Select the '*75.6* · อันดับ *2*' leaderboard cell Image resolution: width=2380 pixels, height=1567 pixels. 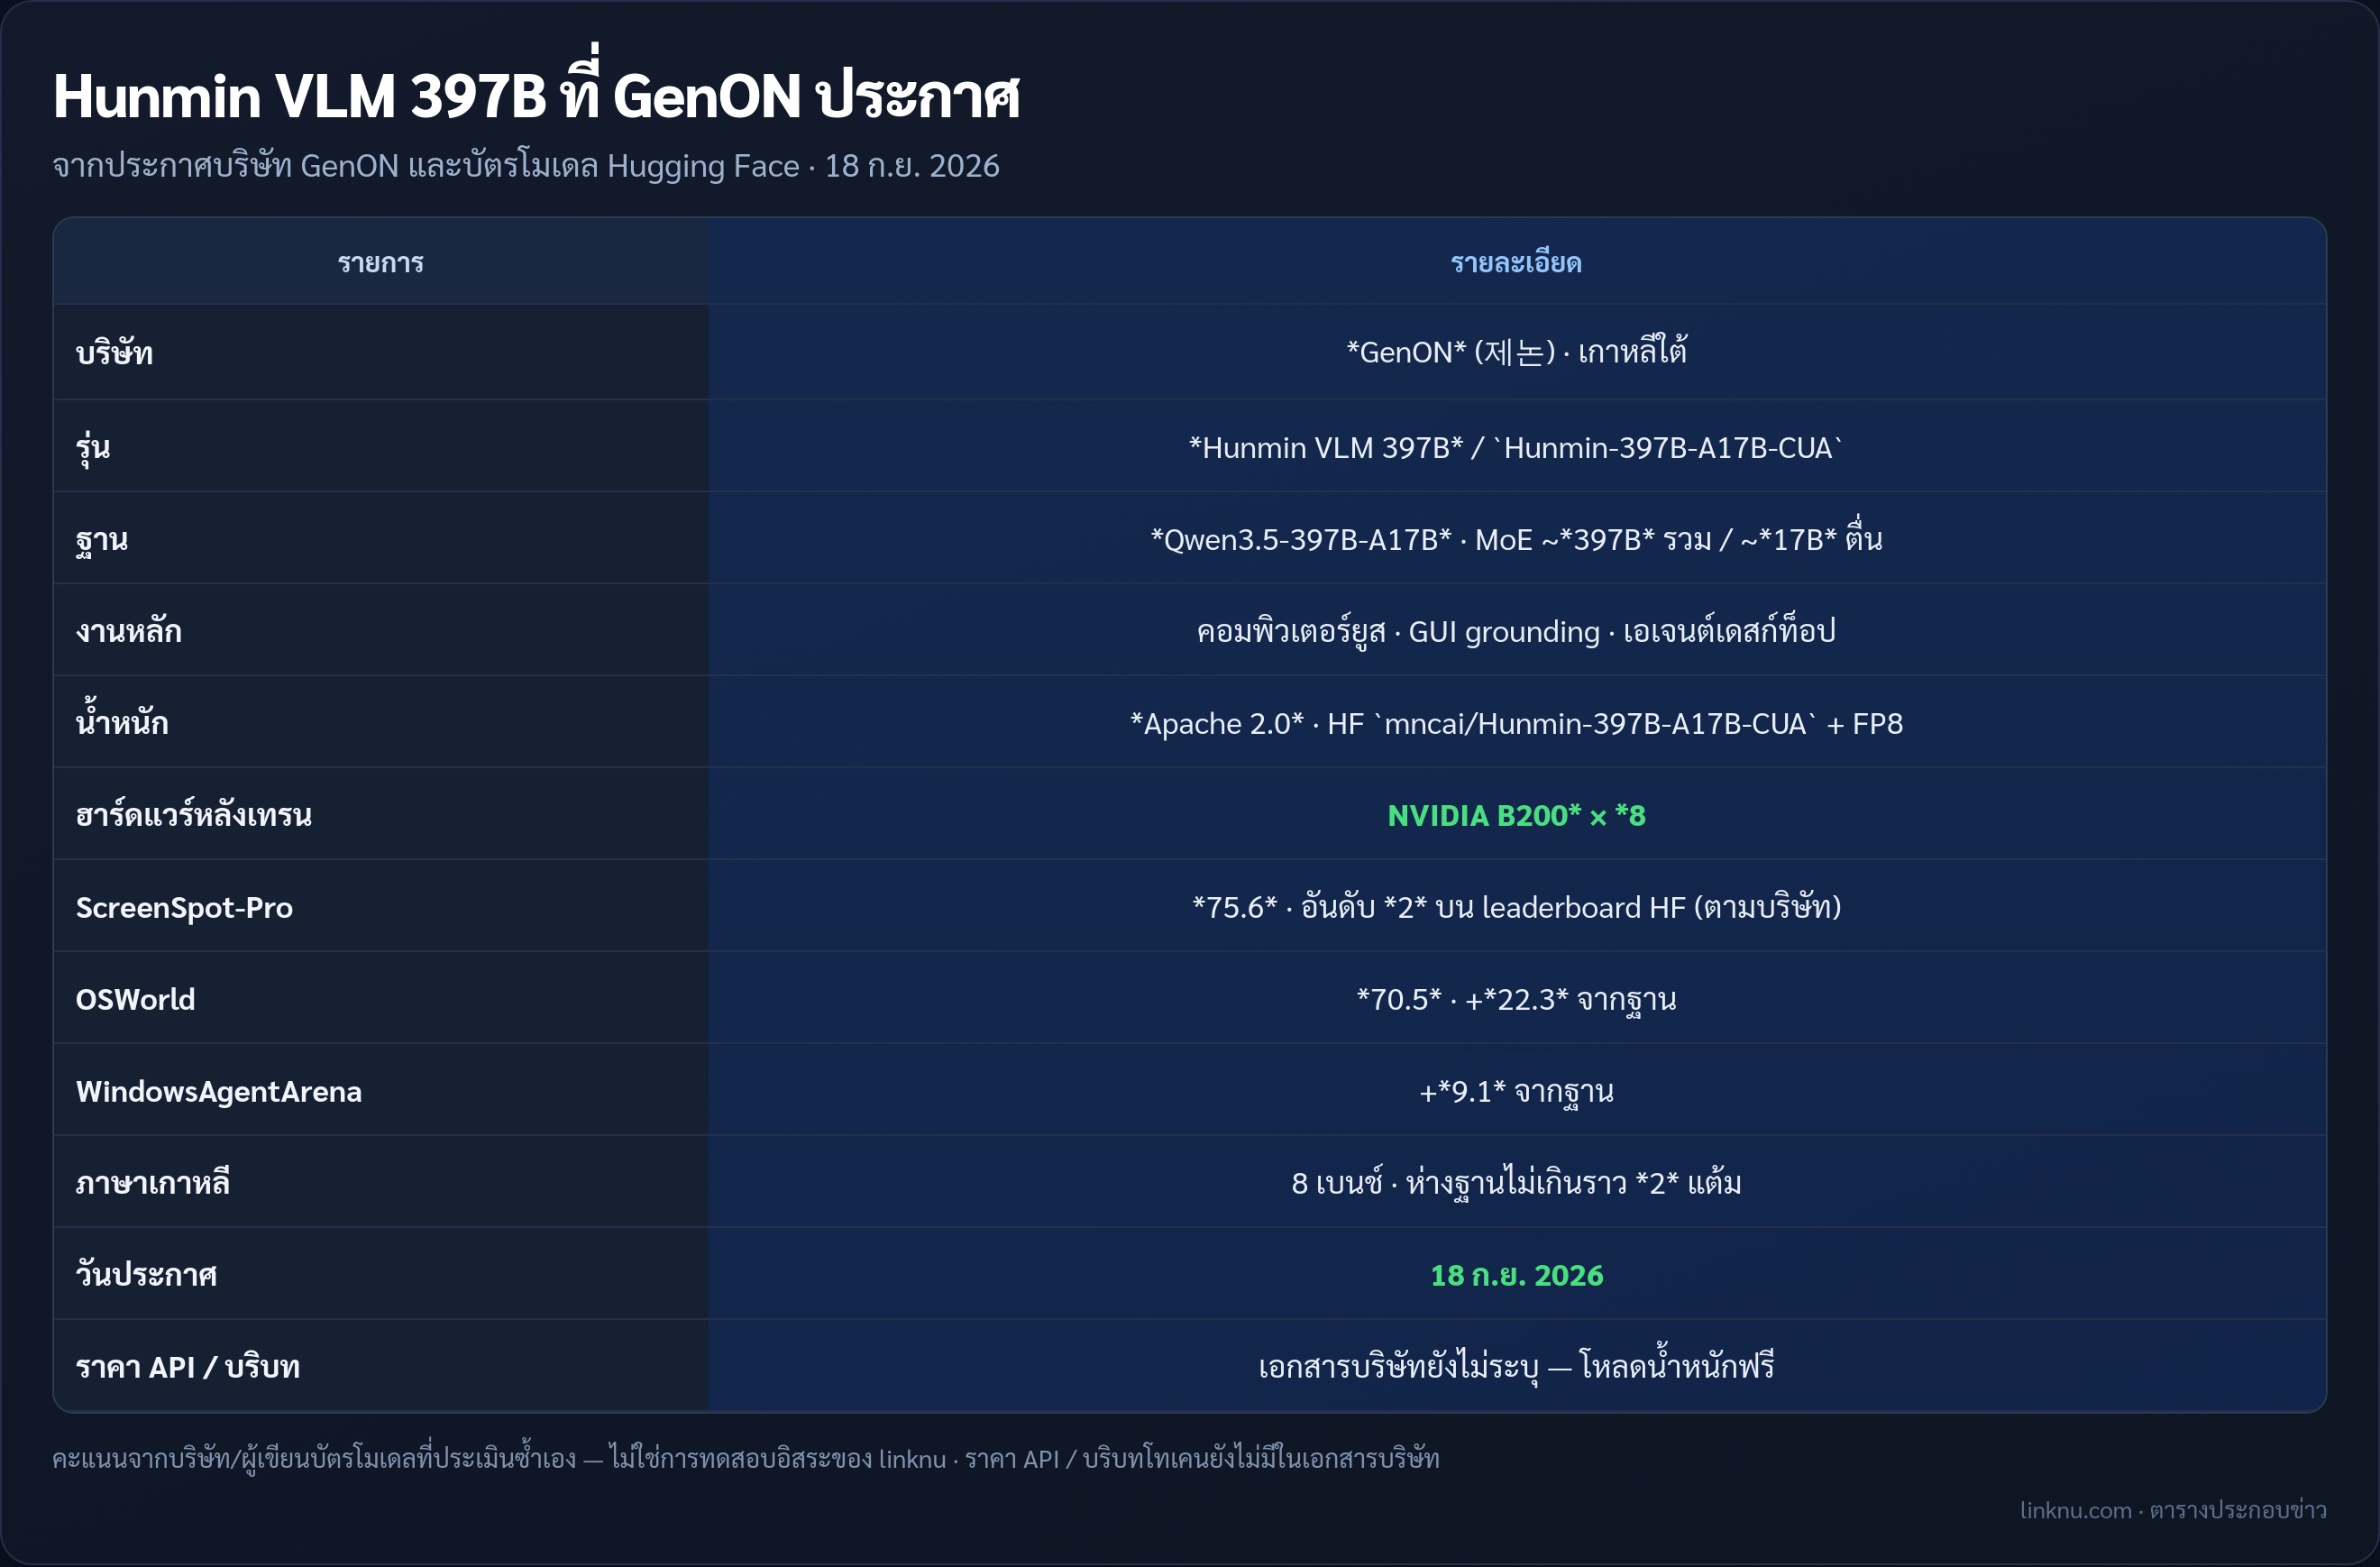pyautogui.click(x=1516, y=906)
